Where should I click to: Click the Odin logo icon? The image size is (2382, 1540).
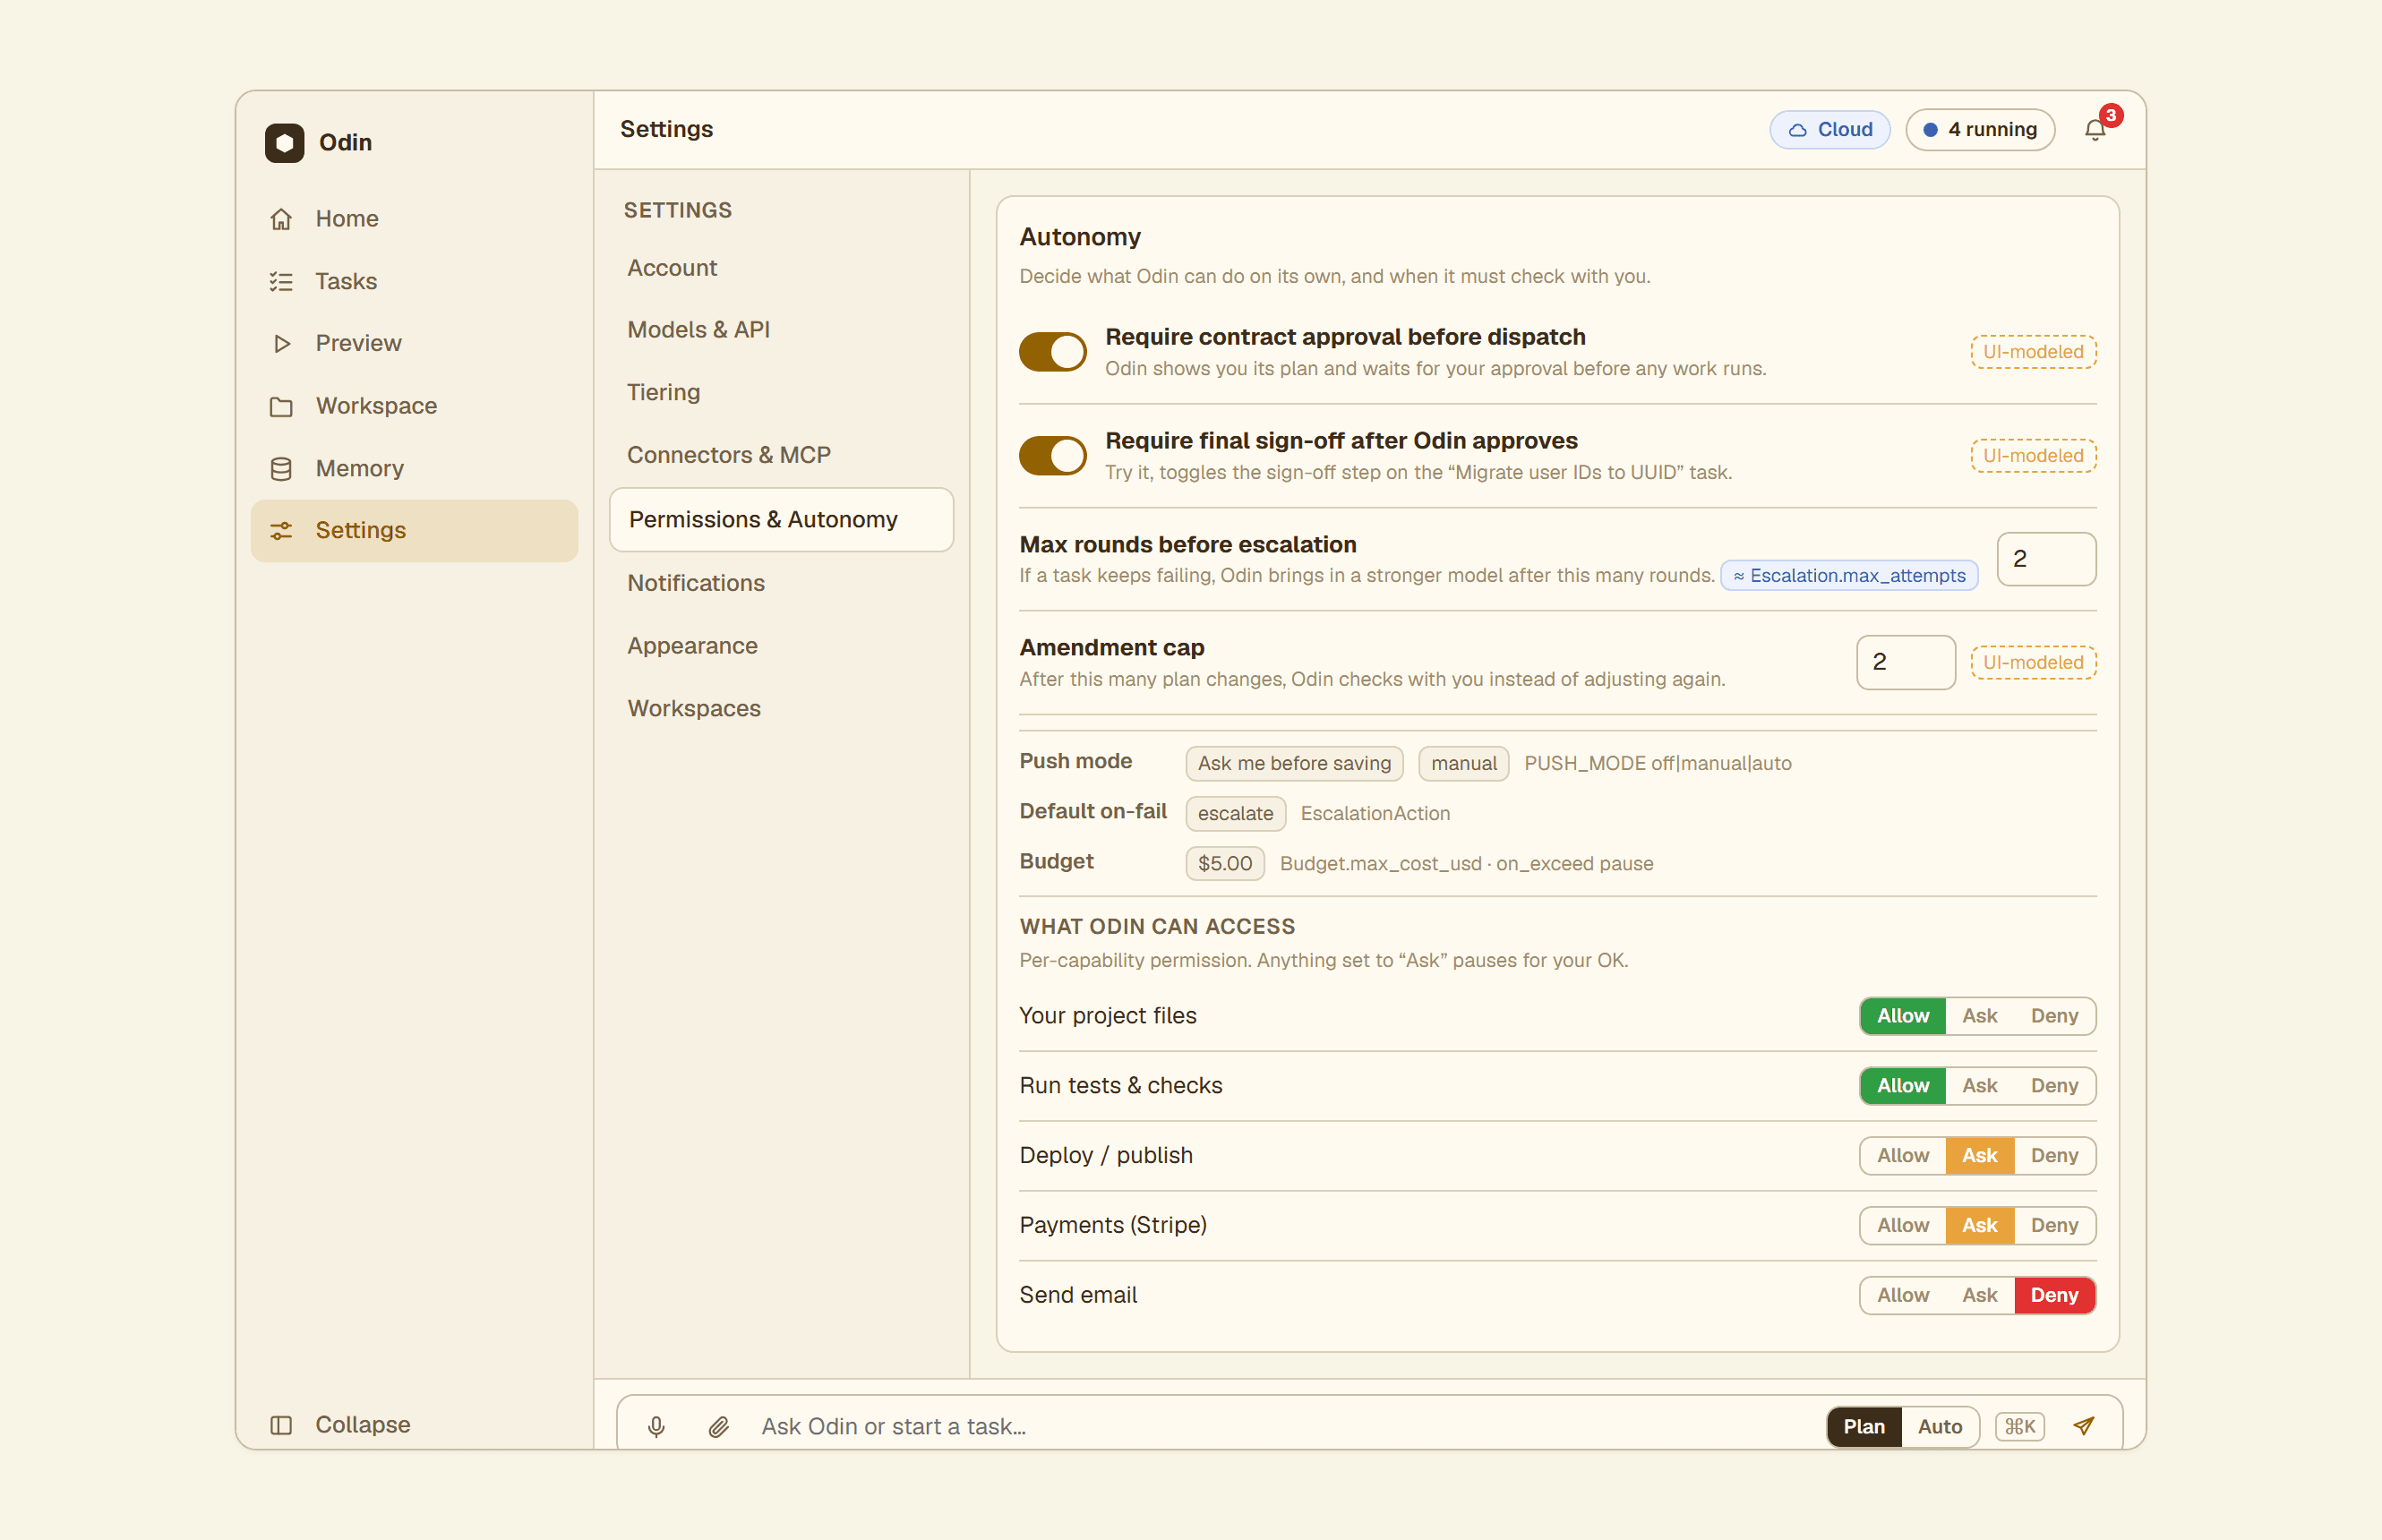(285, 143)
